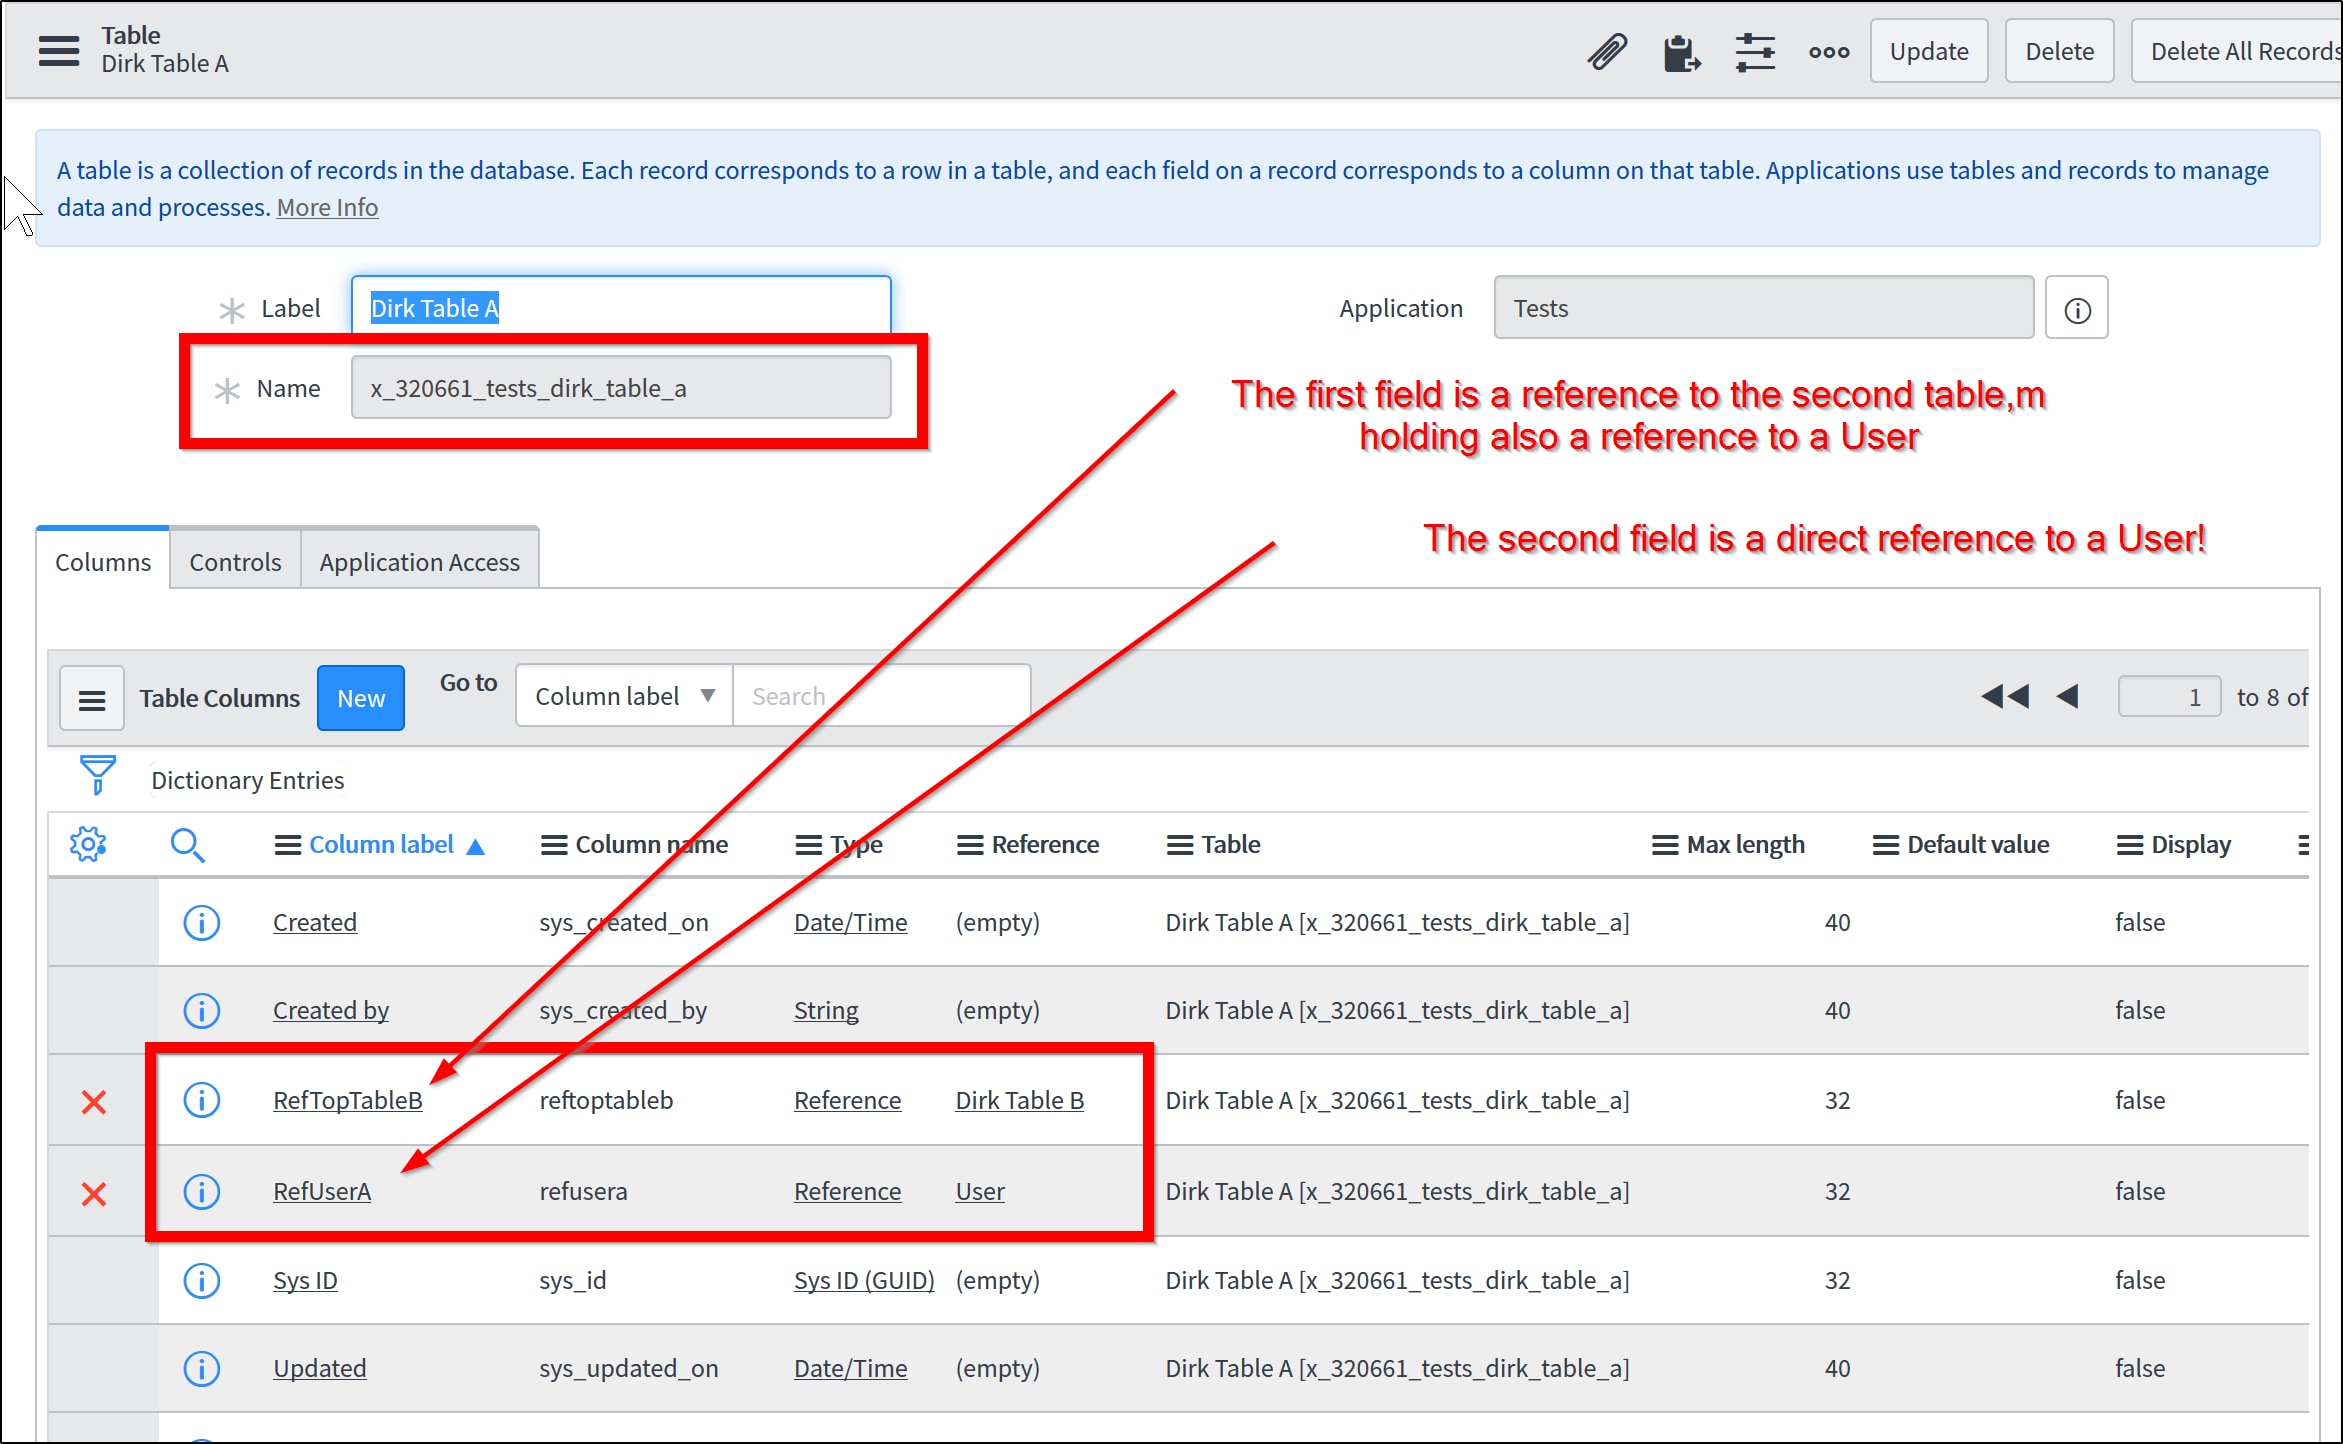Sort by Column label header
This screenshot has width=2343, height=1444.
point(381,845)
